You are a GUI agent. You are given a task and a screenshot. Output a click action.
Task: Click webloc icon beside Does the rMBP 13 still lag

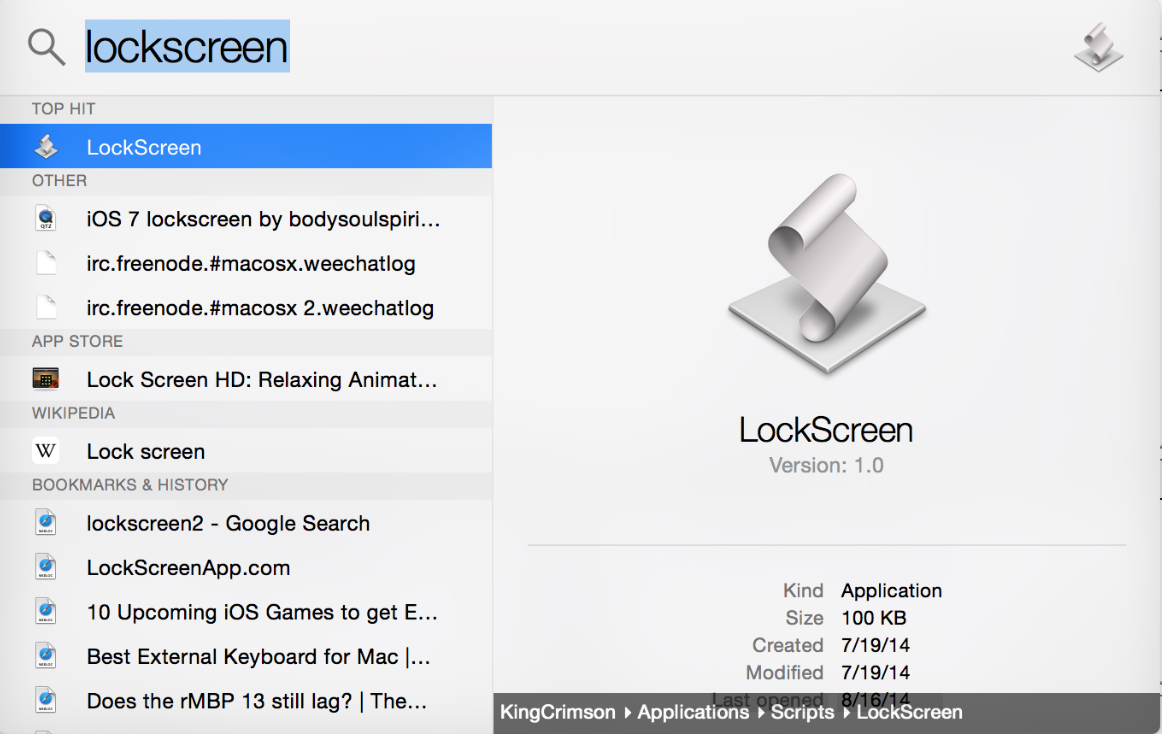pyautogui.click(x=46, y=701)
